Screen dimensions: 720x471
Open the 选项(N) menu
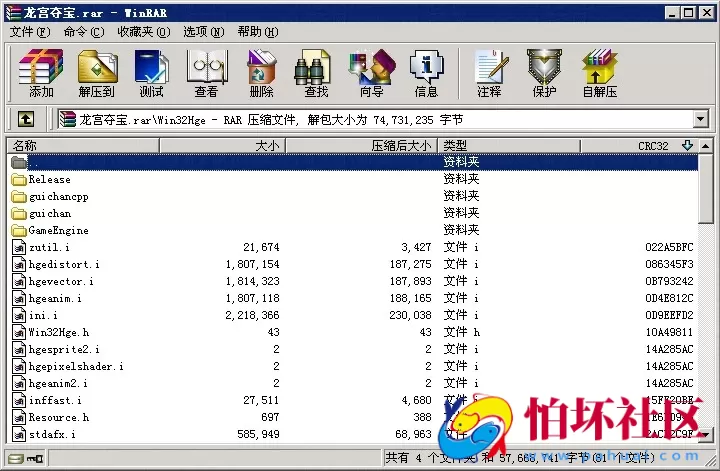click(204, 32)
